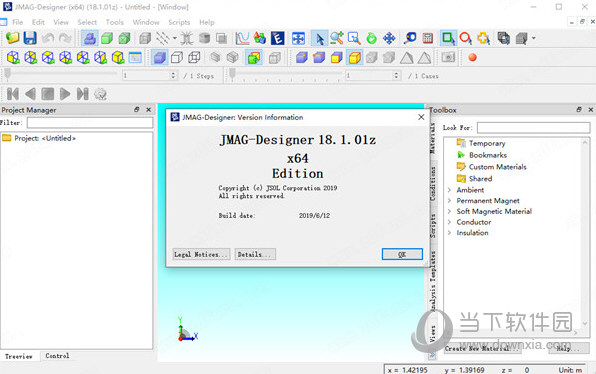Click the zoom in/out magnifier icon
596x374 pixels.
(337, 38)
